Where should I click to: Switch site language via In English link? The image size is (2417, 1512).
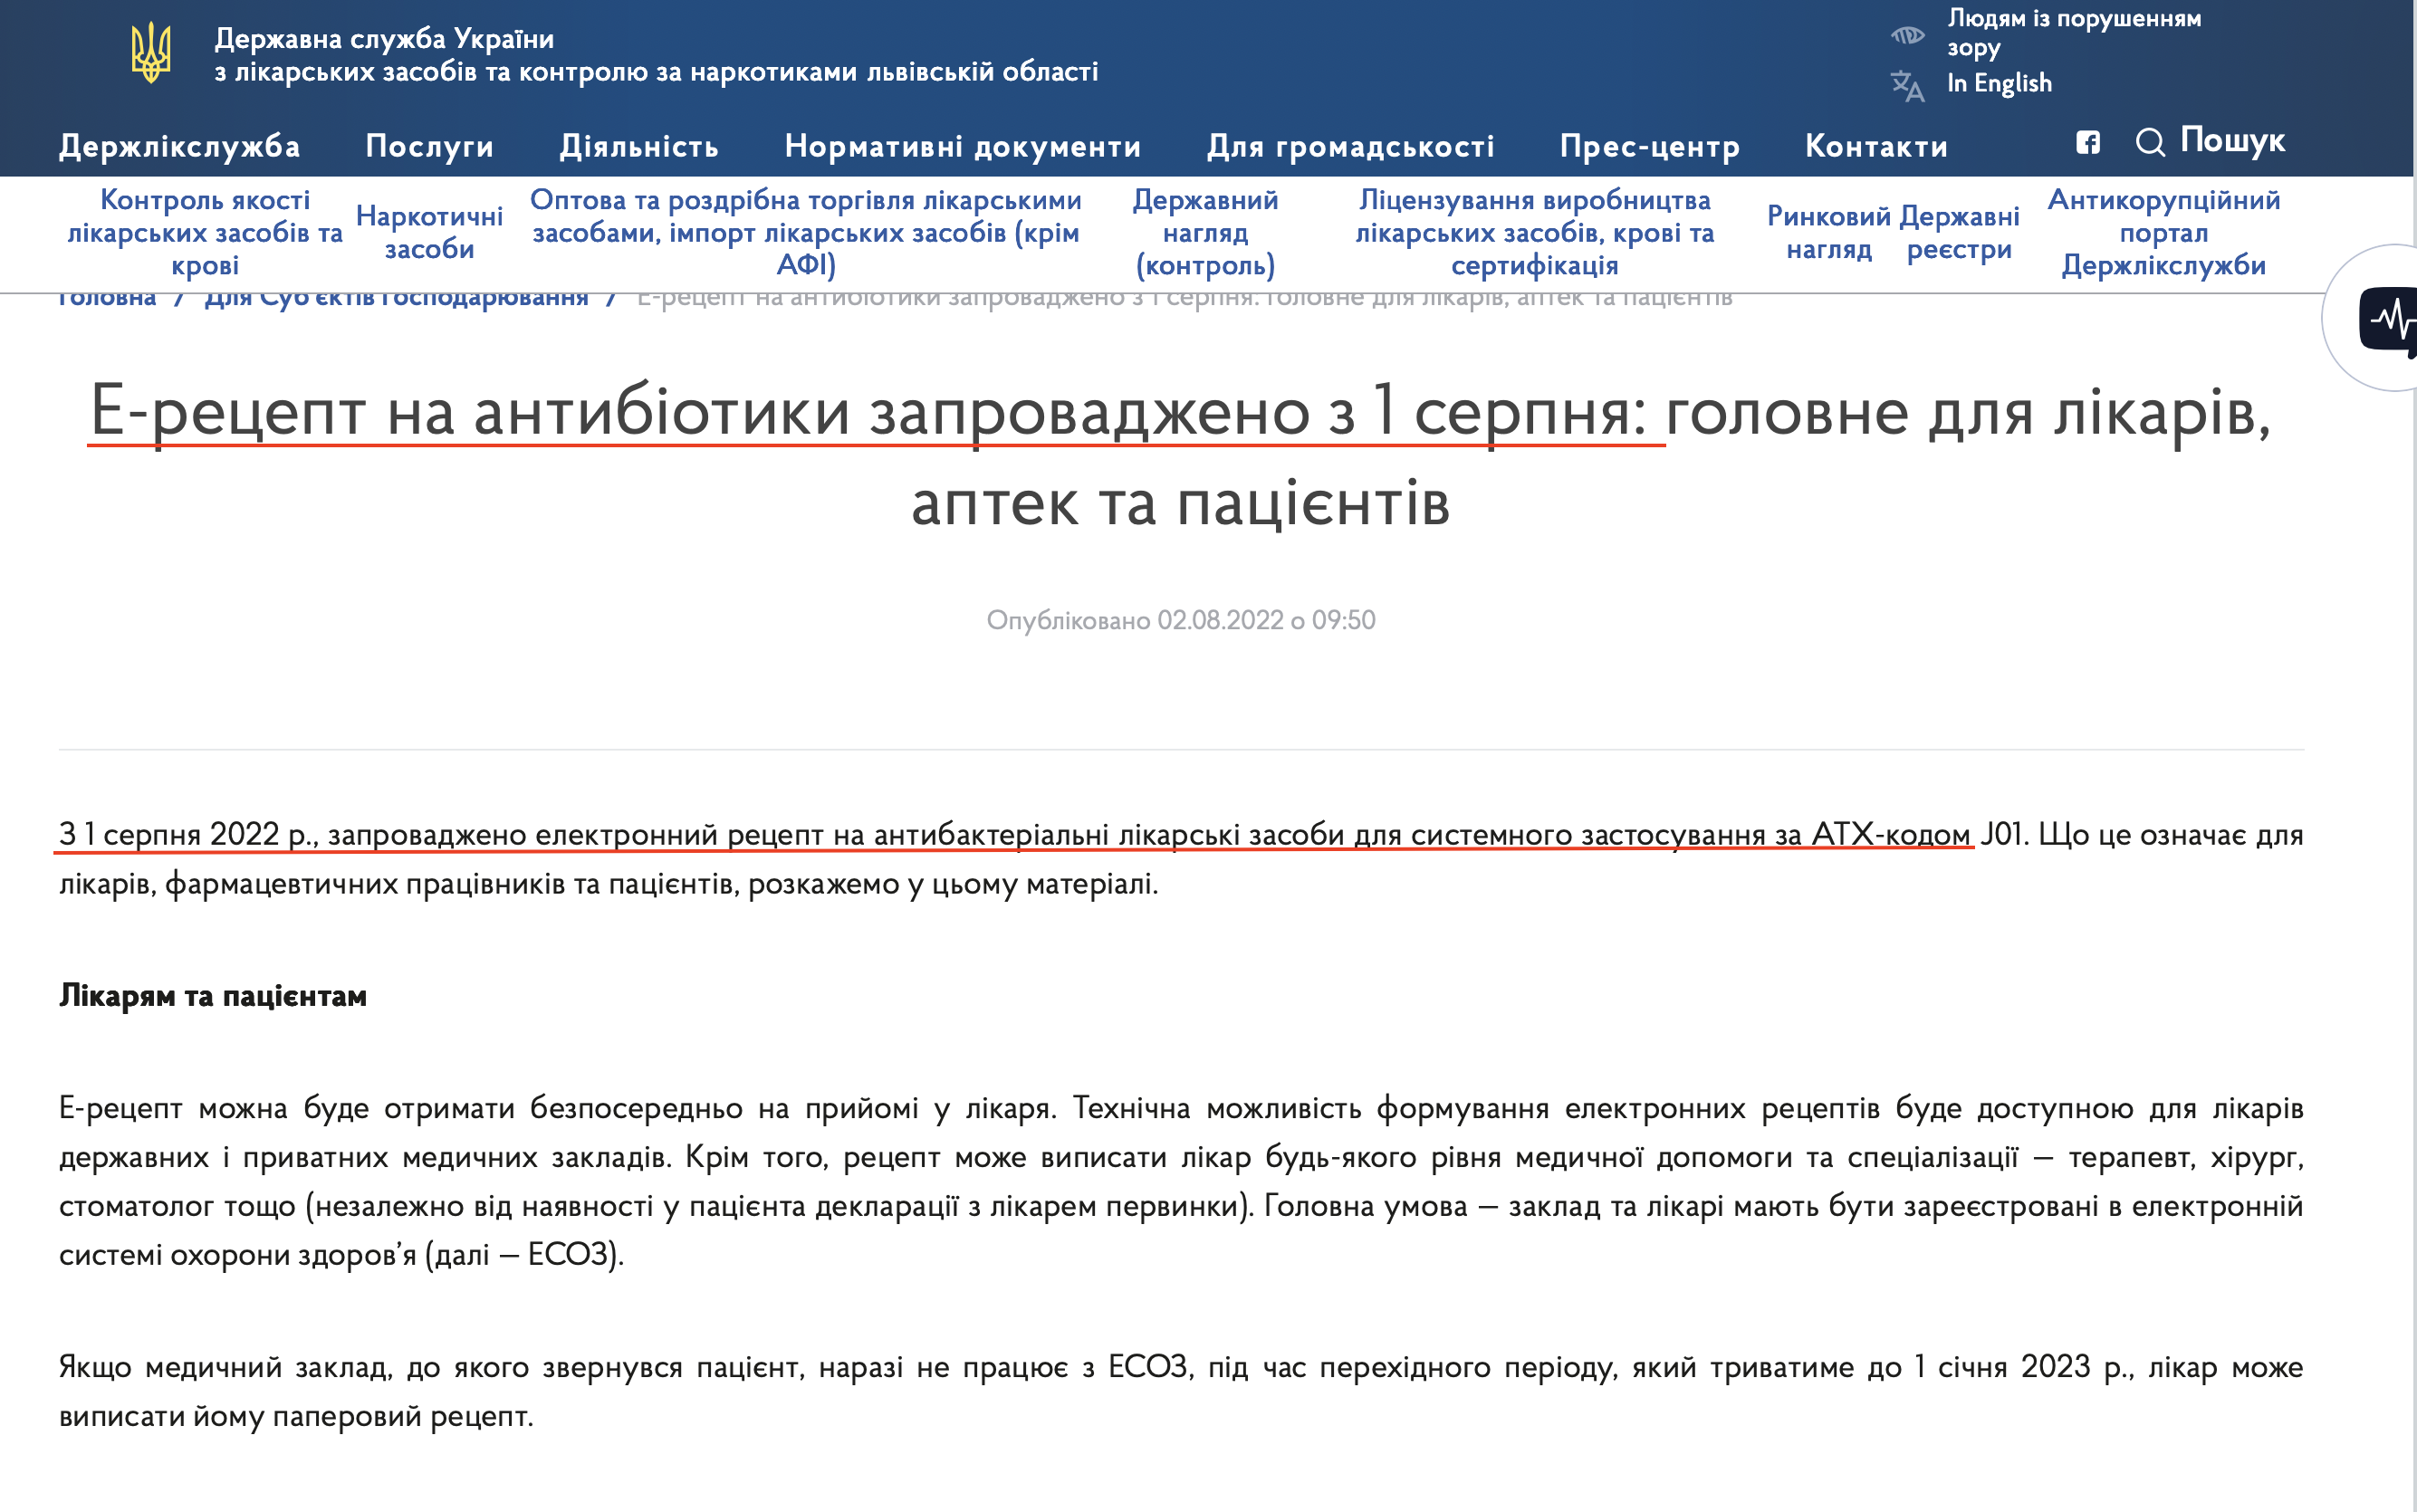pyautogui.click(x=2001, y=84)
